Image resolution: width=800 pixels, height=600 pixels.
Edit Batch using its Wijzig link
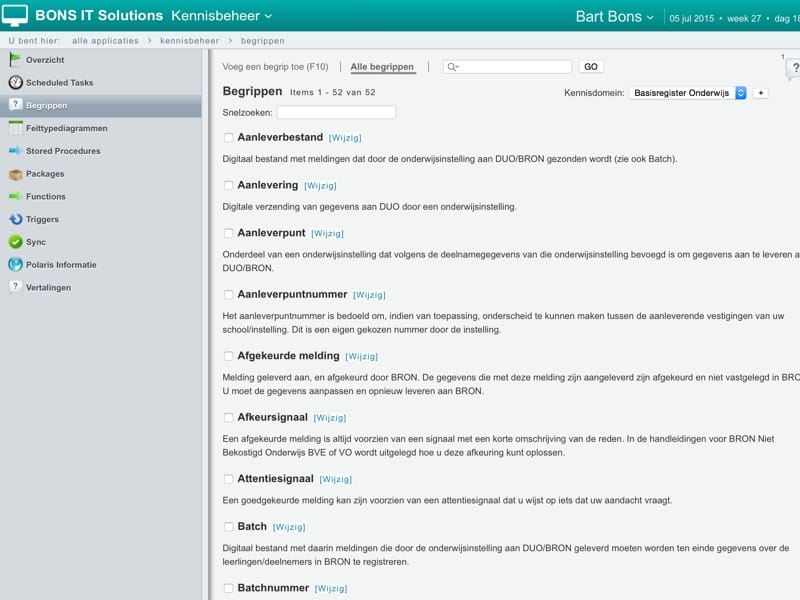289,527
